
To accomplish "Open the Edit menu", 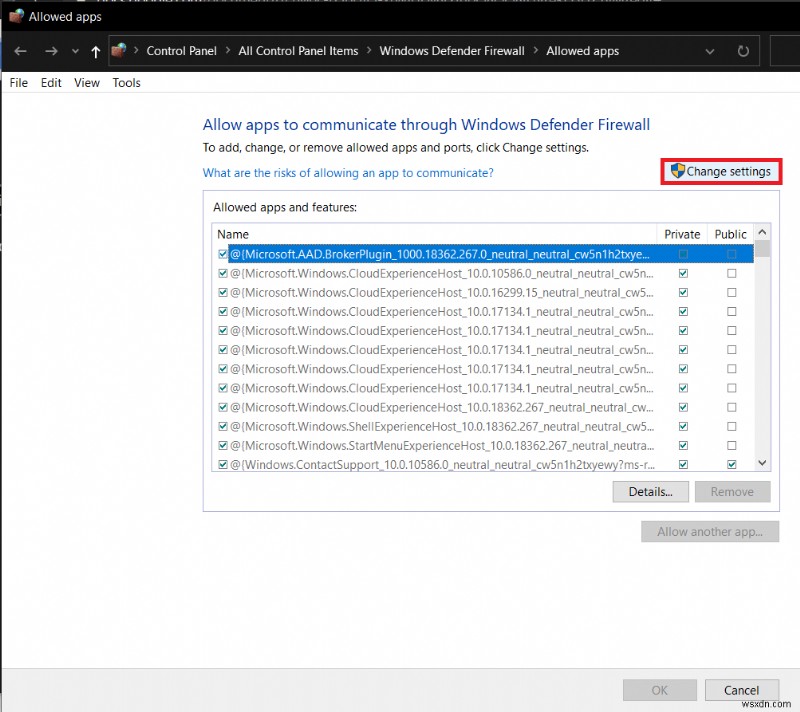I will [x=51, y=83].
